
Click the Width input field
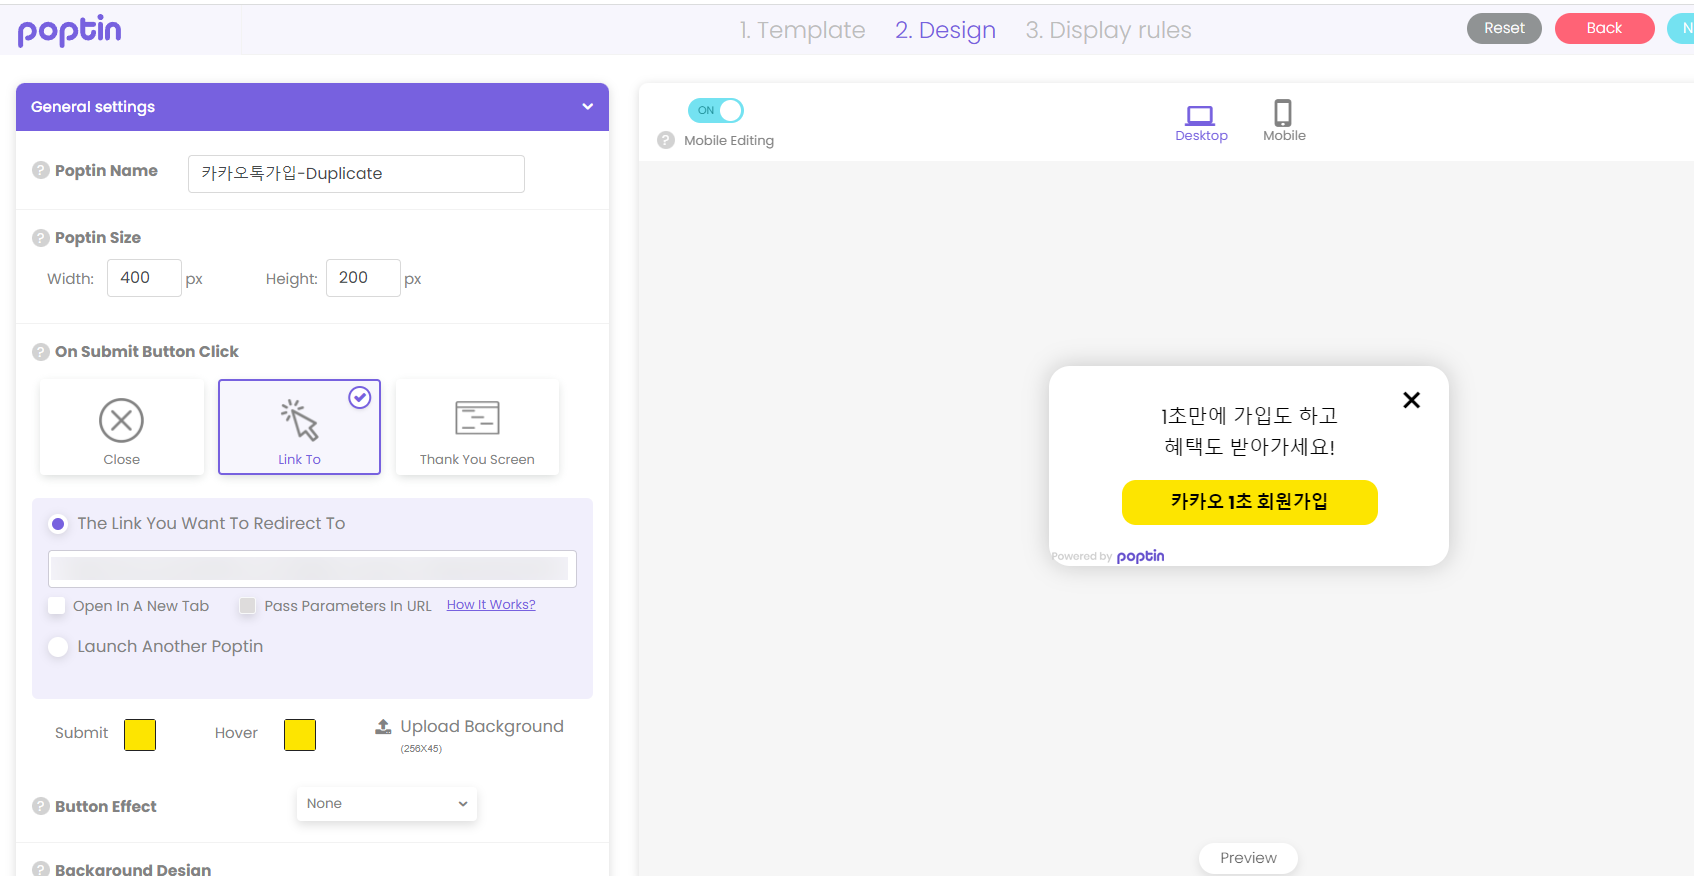tap(144, 278)
